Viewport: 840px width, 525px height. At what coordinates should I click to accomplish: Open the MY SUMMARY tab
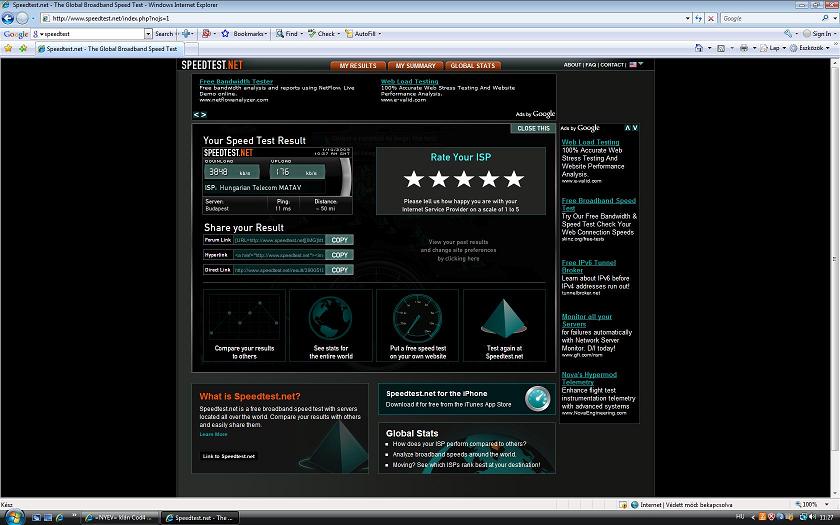tap(415, 65)
